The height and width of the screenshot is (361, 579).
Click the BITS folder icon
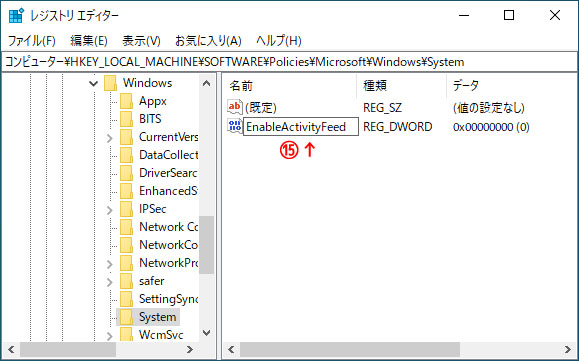[x=126, y=119]
